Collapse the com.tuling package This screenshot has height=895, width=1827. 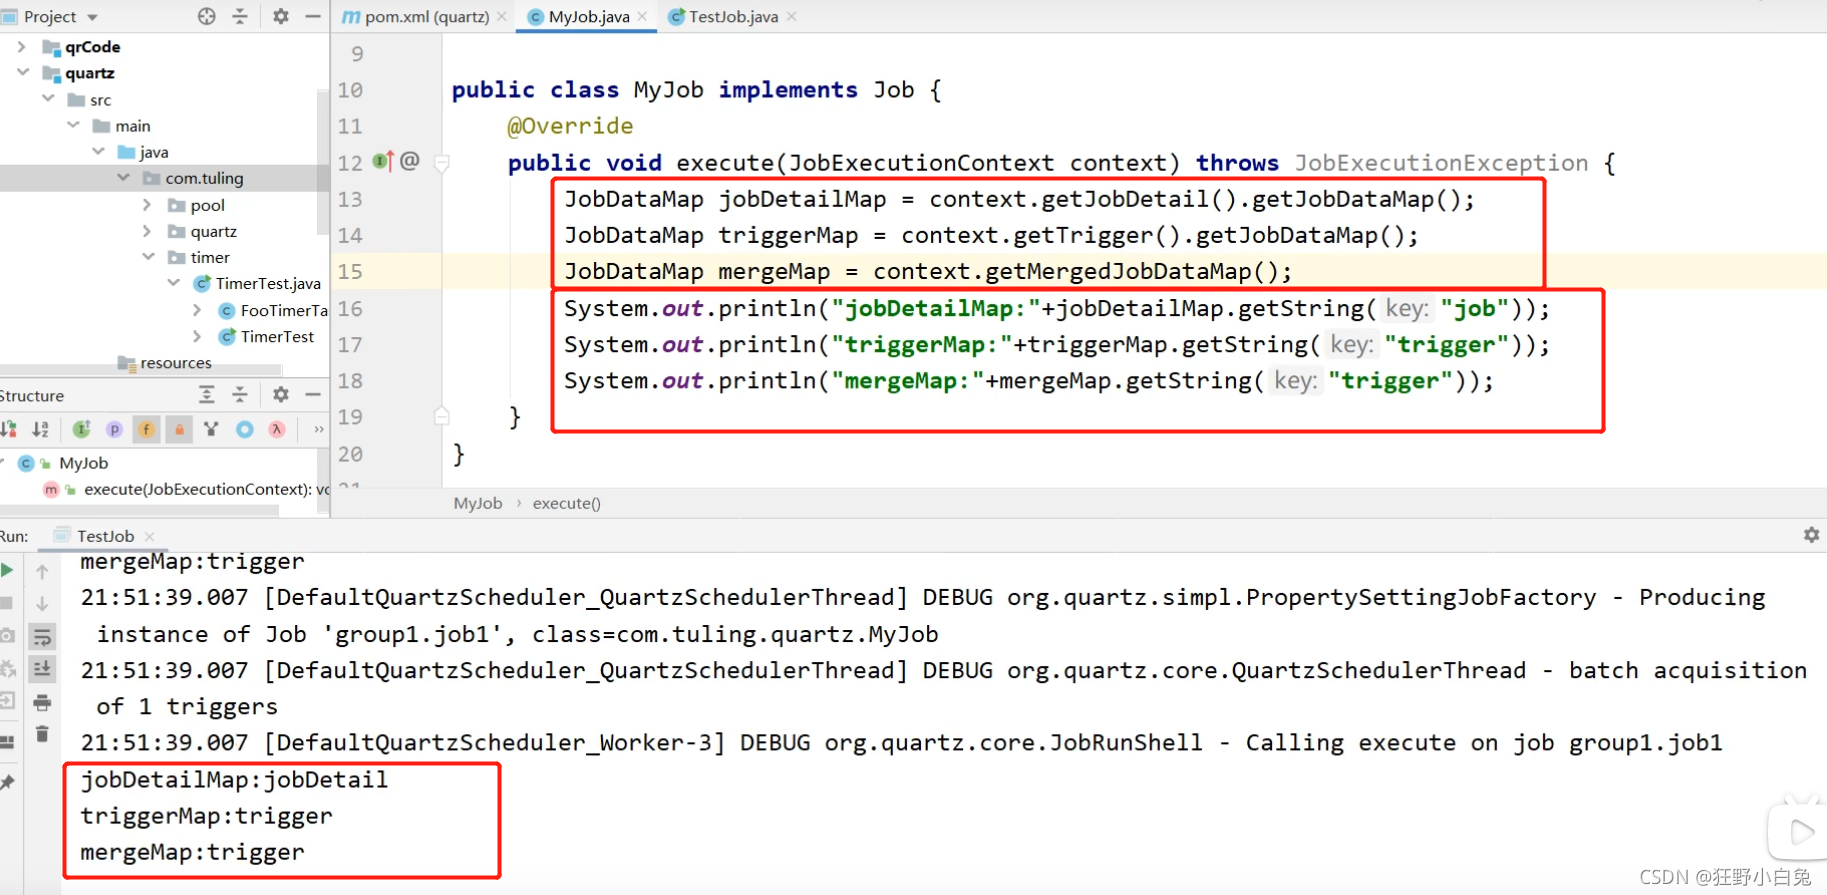pyautogui.click(x=123, y=177)
